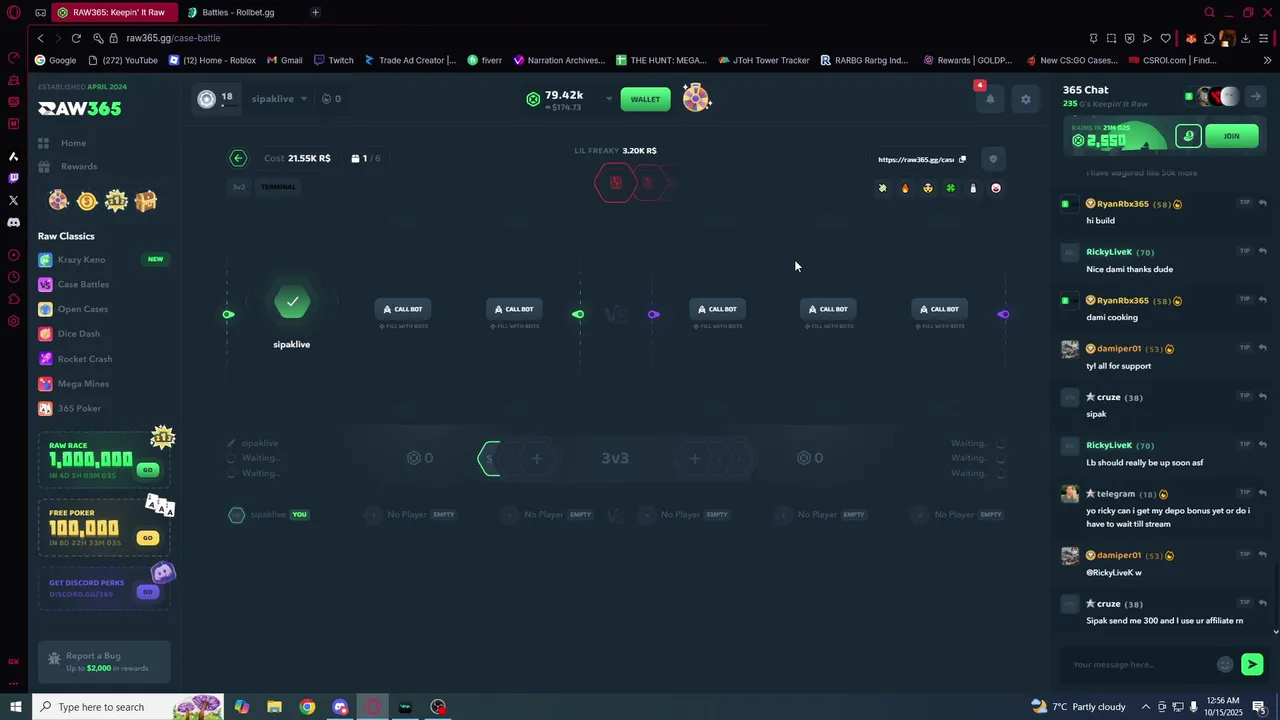Open the settings gear in header
The width and height of the screenshot is (1280, 720).
coord(1025,99)
